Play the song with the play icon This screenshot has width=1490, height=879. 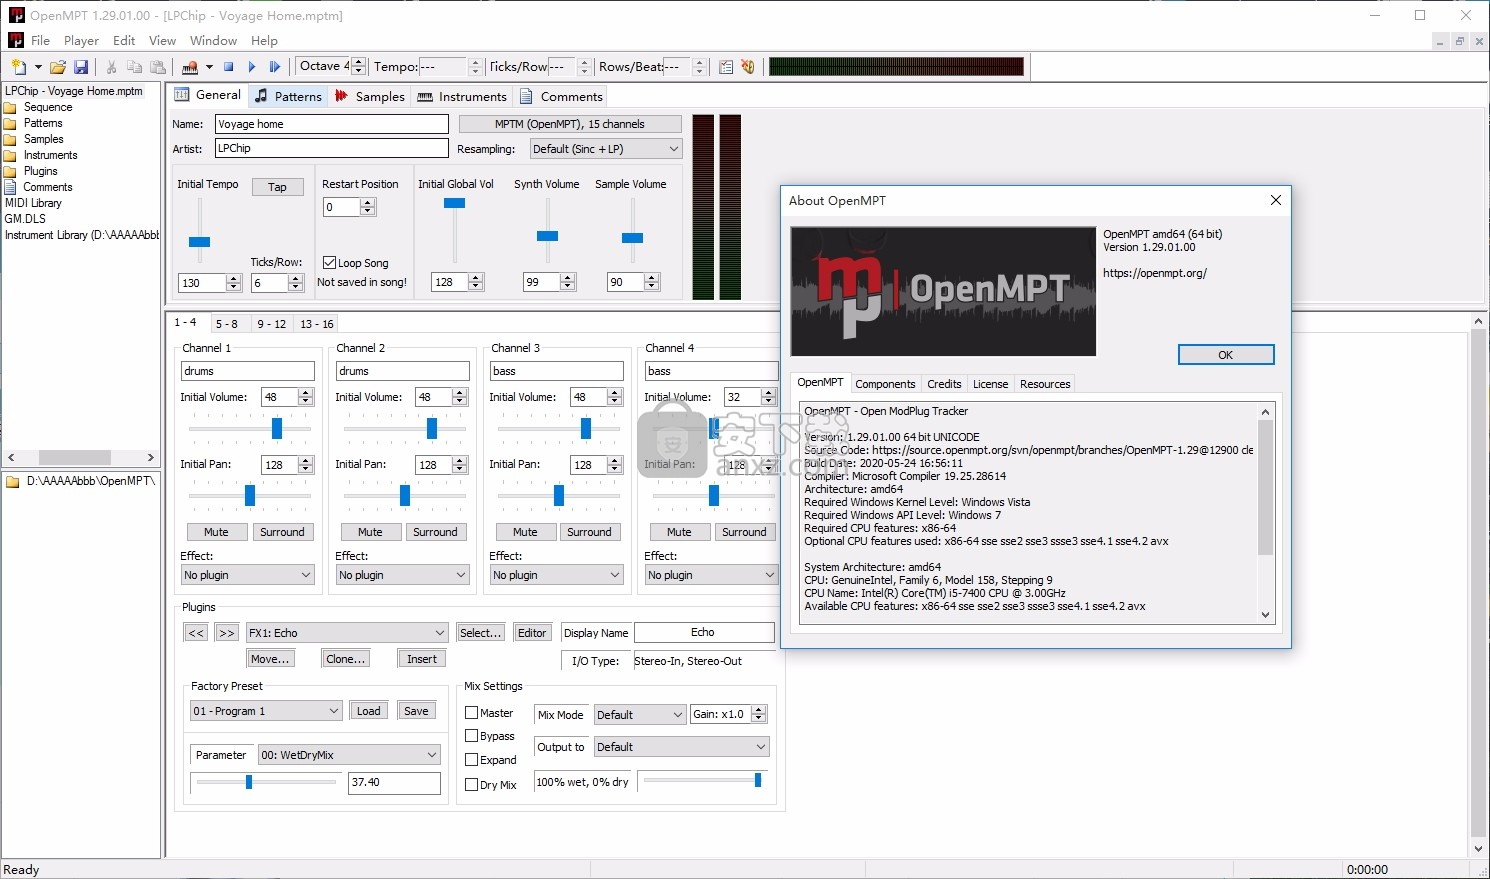(x=251, y=67)
